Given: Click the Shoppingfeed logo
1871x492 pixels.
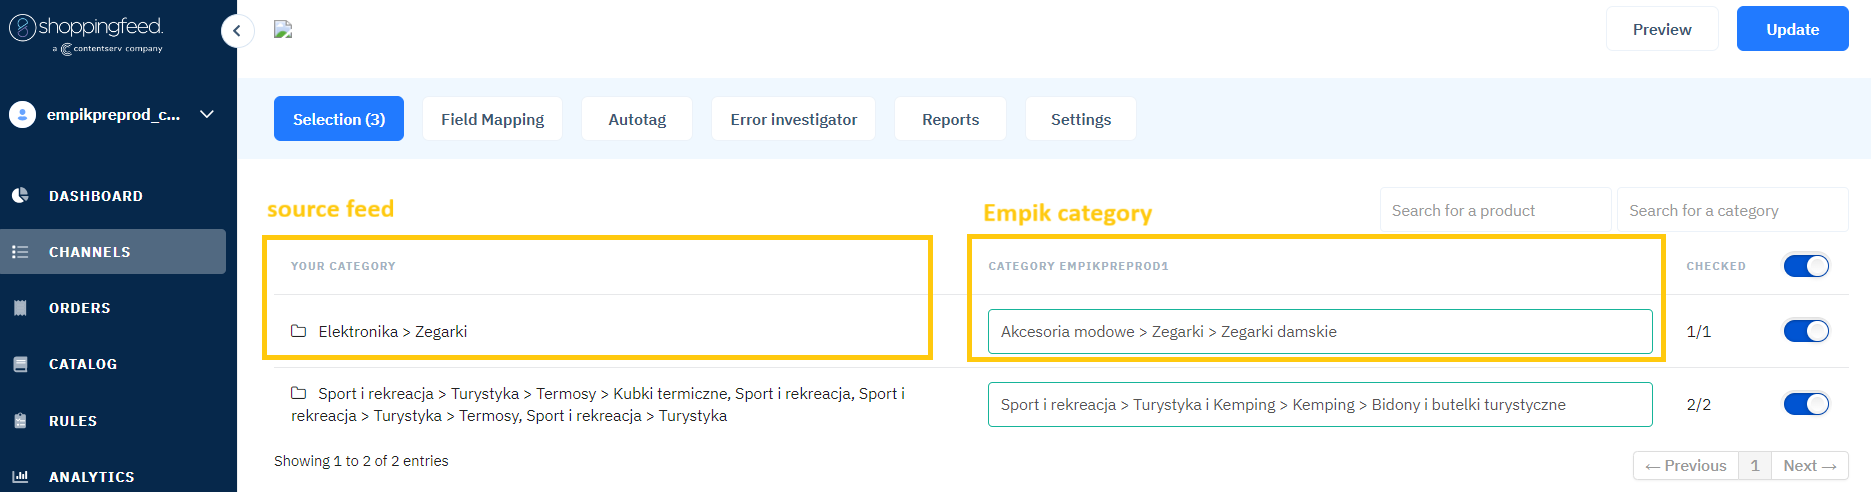Looking at the screenshot, I should coord(87,32).
